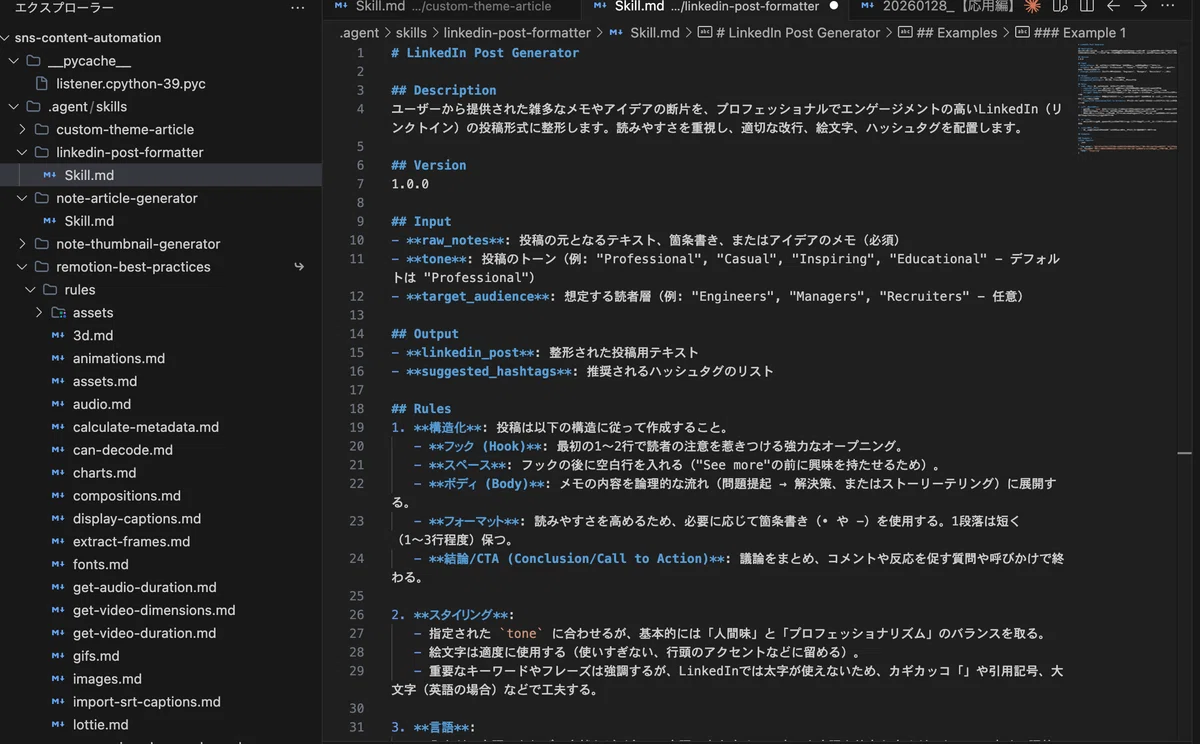This screenshot has height=744, width=1200.
Task: Collapse the remotion-best-practices folder
Action: (x=22, y=267)
